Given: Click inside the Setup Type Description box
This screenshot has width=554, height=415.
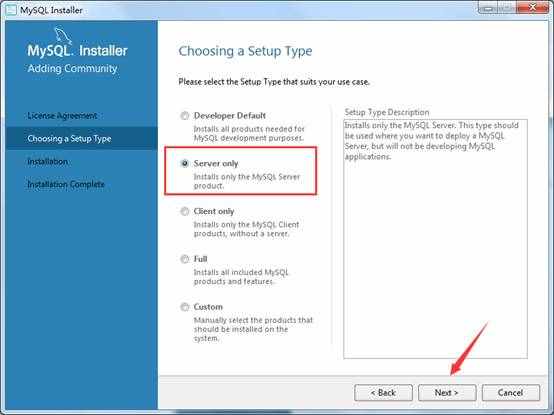Looking at the screenshot, I should 435,239.
